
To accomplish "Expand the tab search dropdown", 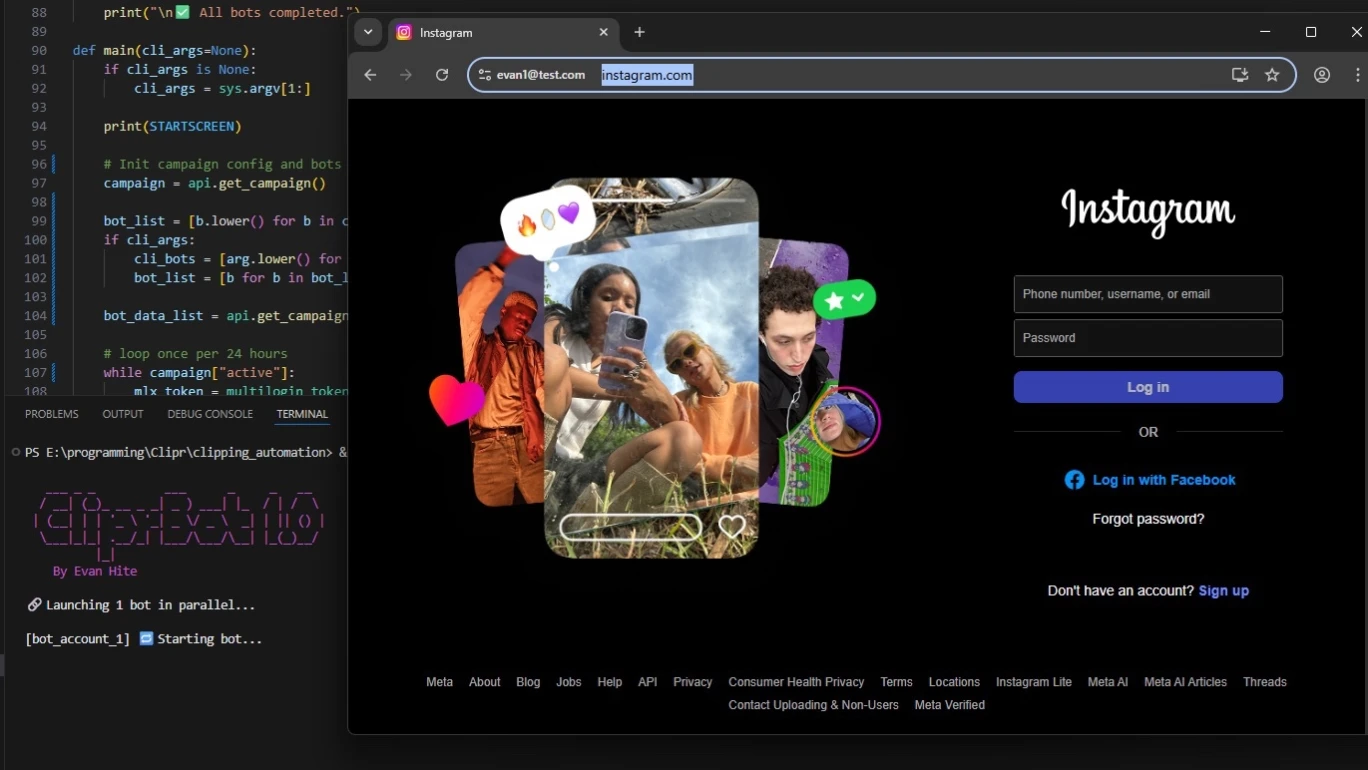I will [368, 32].
